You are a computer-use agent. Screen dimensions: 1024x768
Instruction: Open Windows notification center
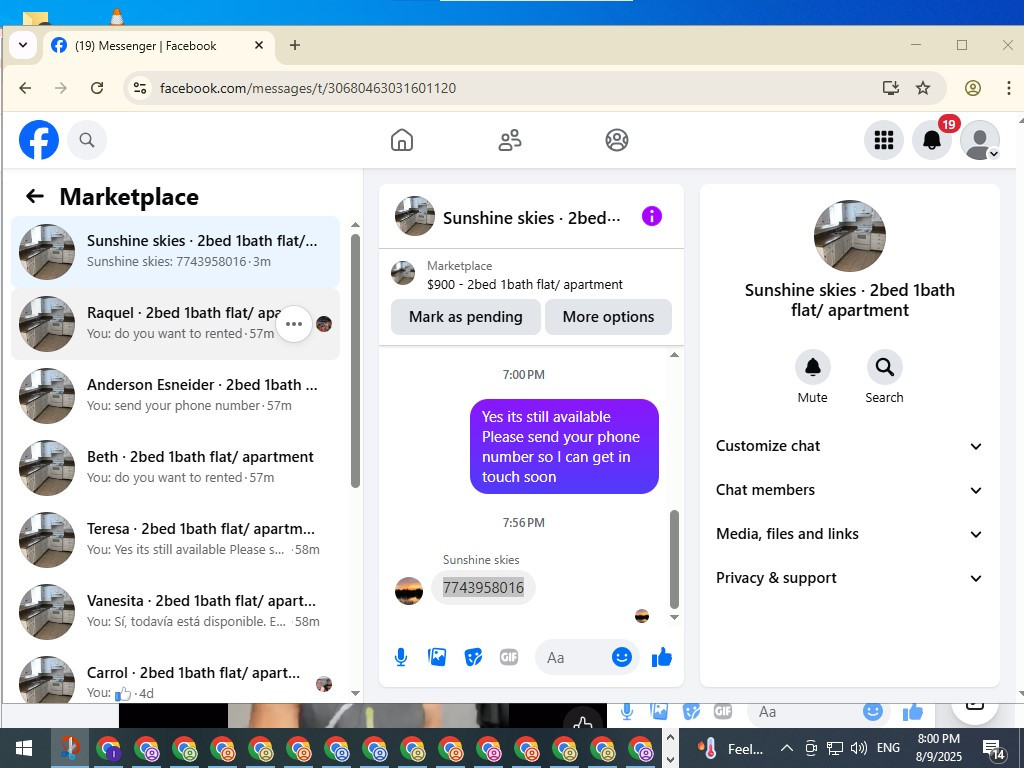993,750
